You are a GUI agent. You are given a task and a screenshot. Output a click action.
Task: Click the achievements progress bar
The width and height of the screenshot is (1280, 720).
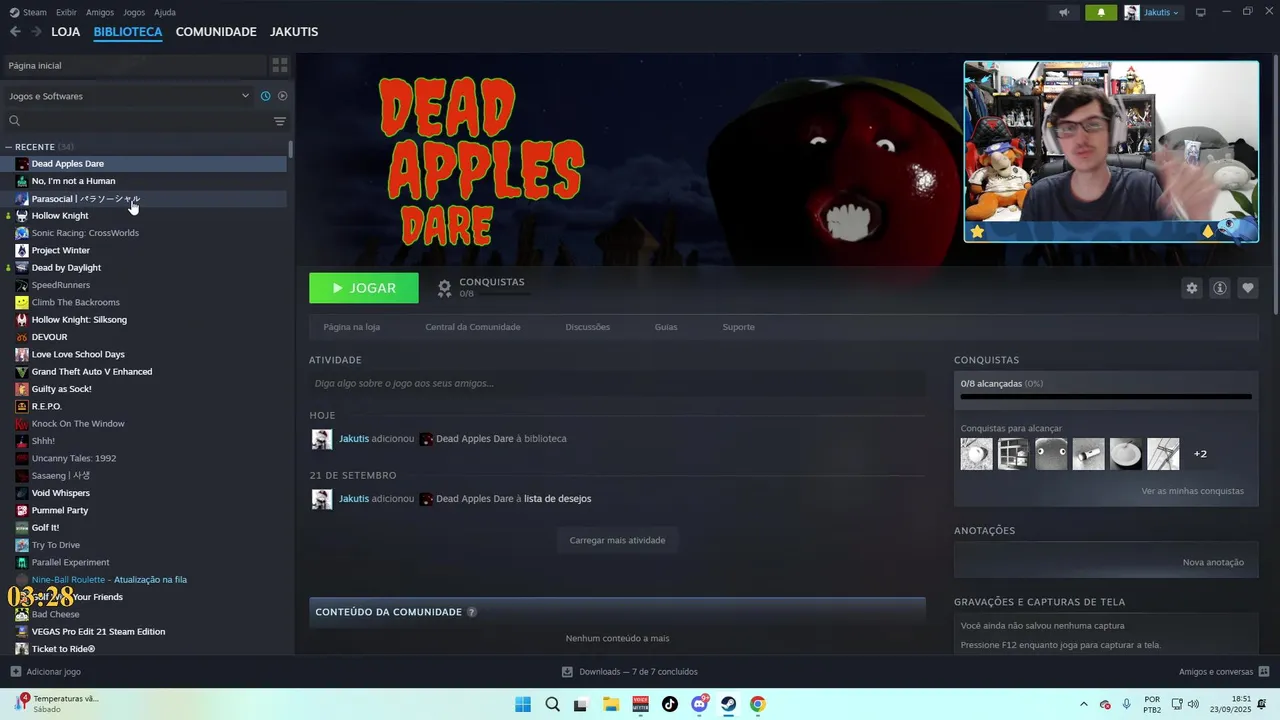pyautogui.click(x=1106, y=397)
